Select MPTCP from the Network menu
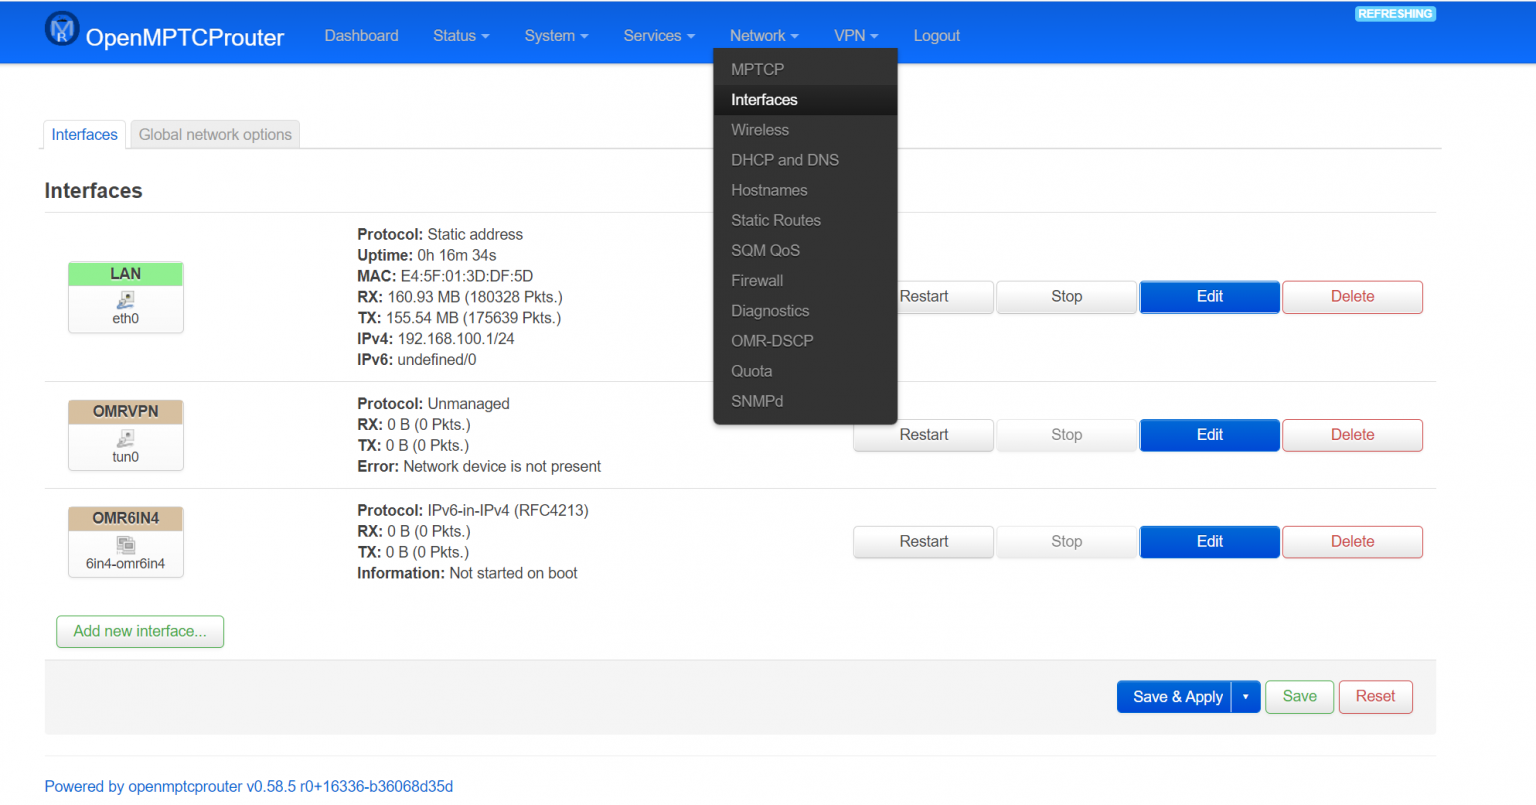 757,69
